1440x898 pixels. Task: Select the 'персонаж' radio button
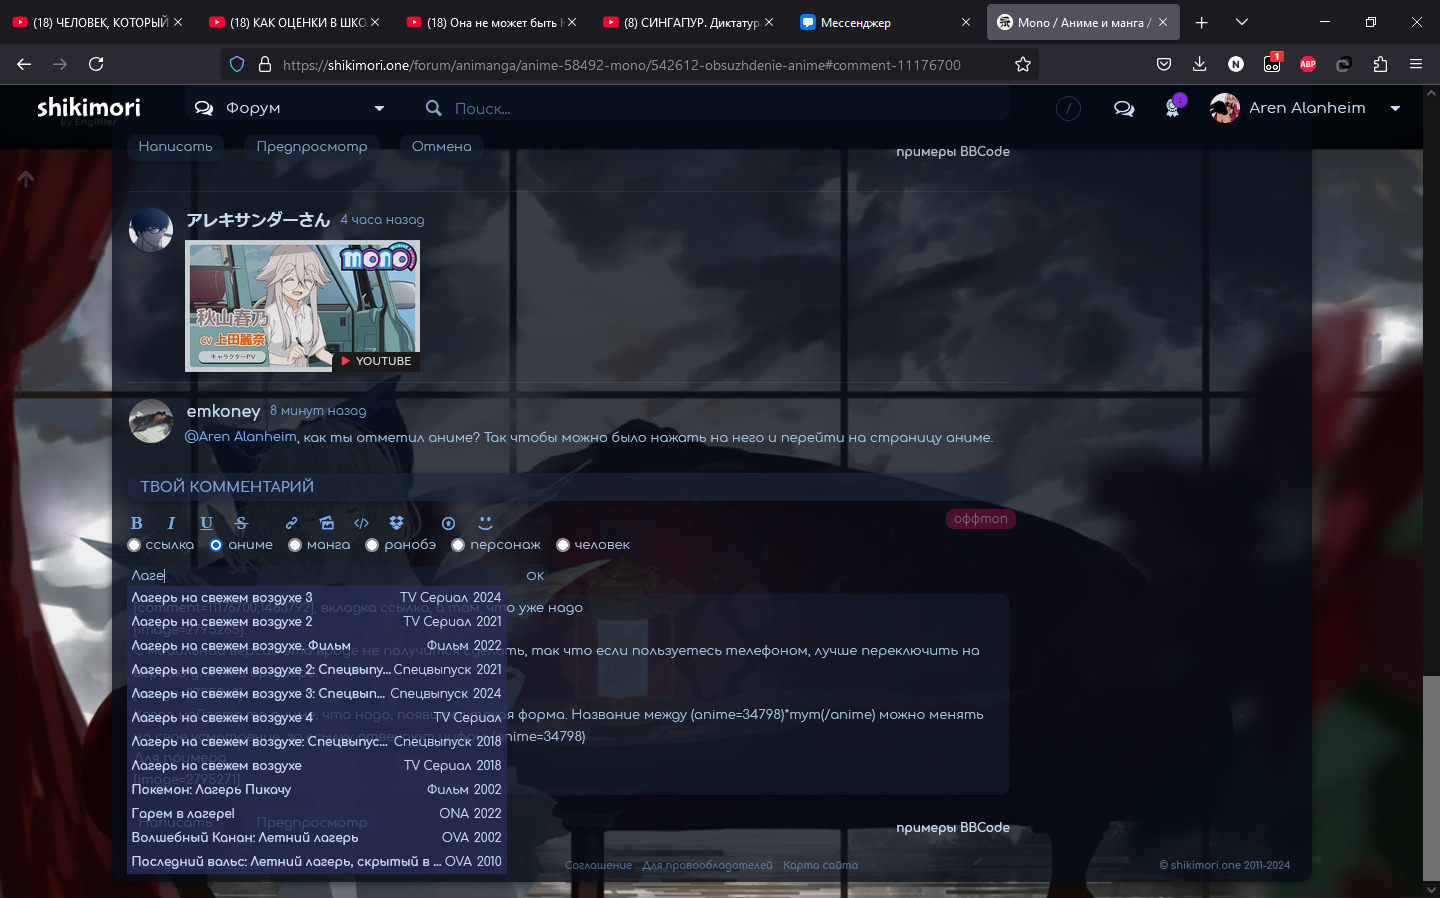[x=458, y=545]
